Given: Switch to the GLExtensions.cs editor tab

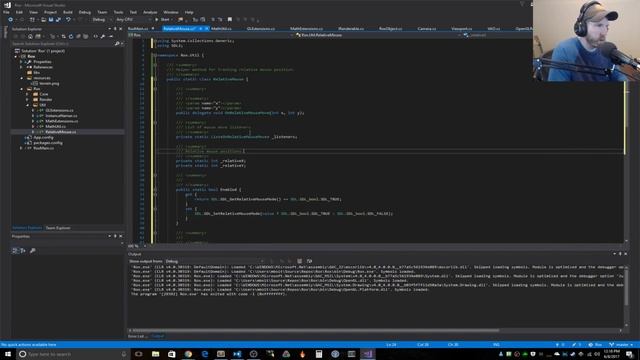Looking at the screenshot, I should (x=261, y=29).
